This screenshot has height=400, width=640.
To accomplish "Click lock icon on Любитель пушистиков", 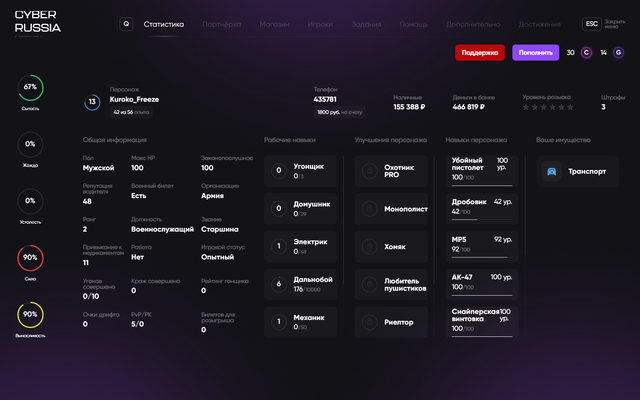I will click(x=369, y=284).
